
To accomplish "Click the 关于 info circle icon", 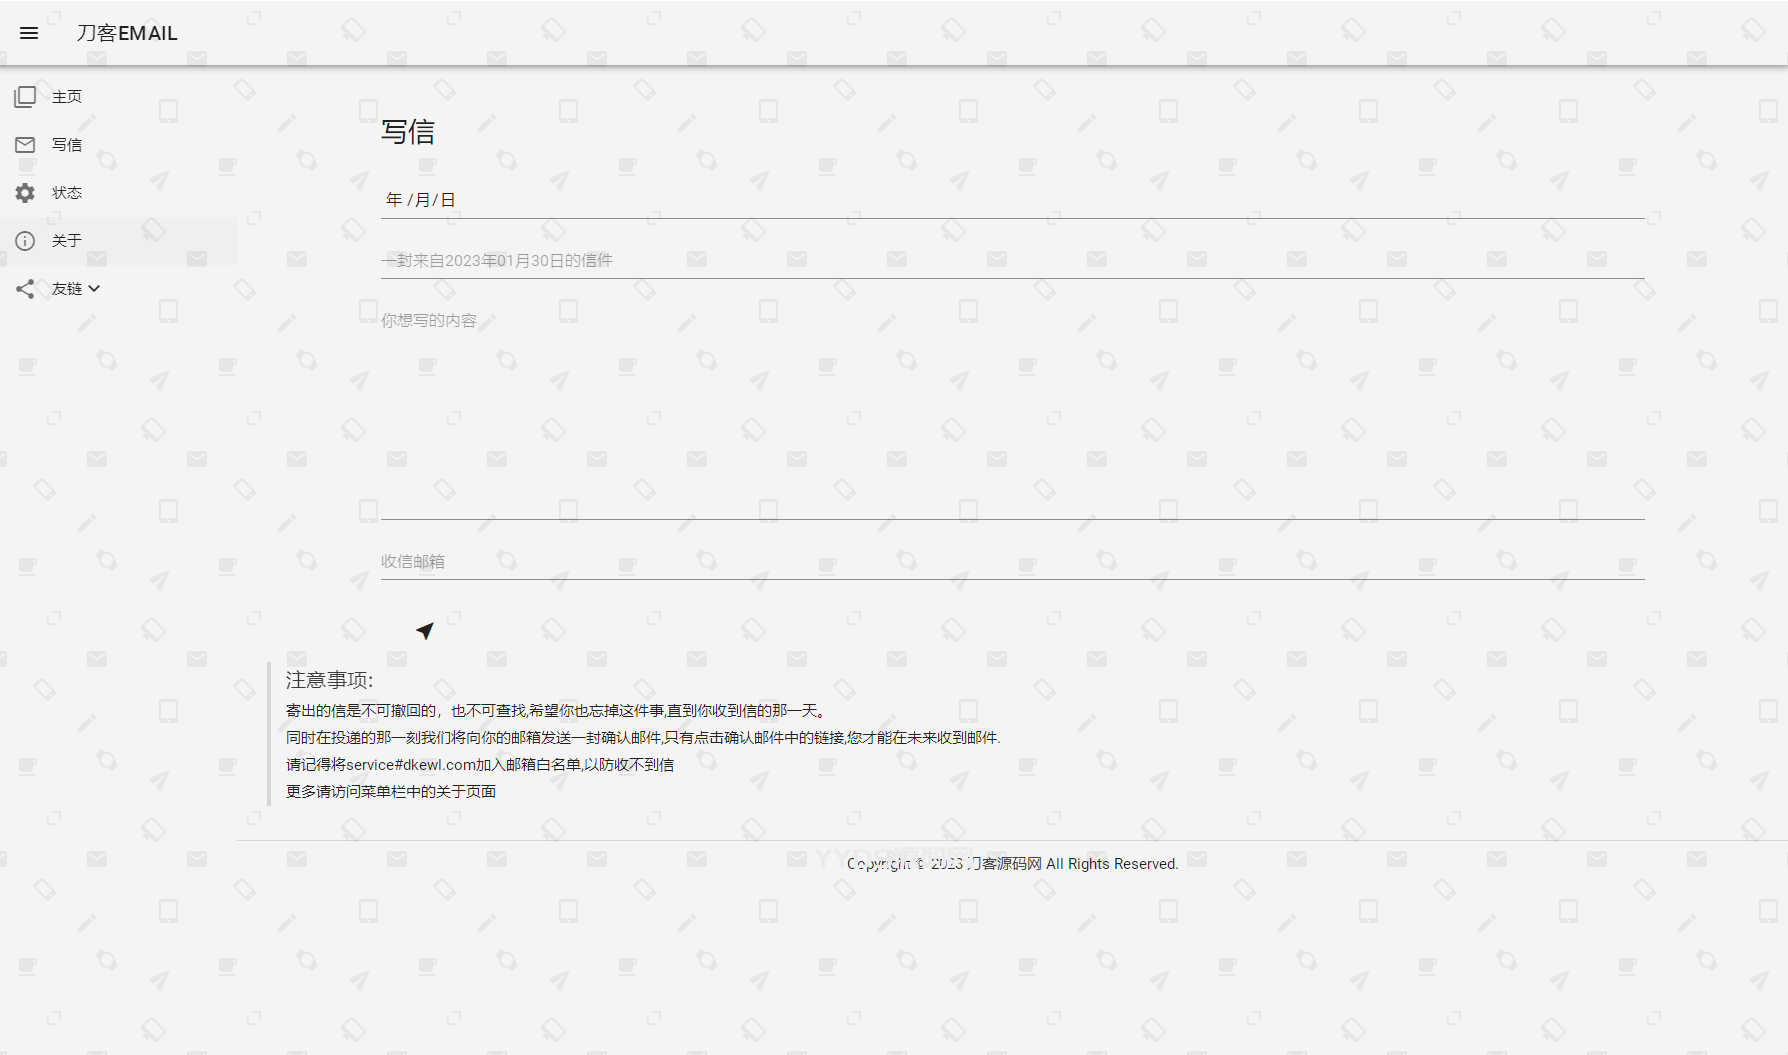I will coord(24,240).
